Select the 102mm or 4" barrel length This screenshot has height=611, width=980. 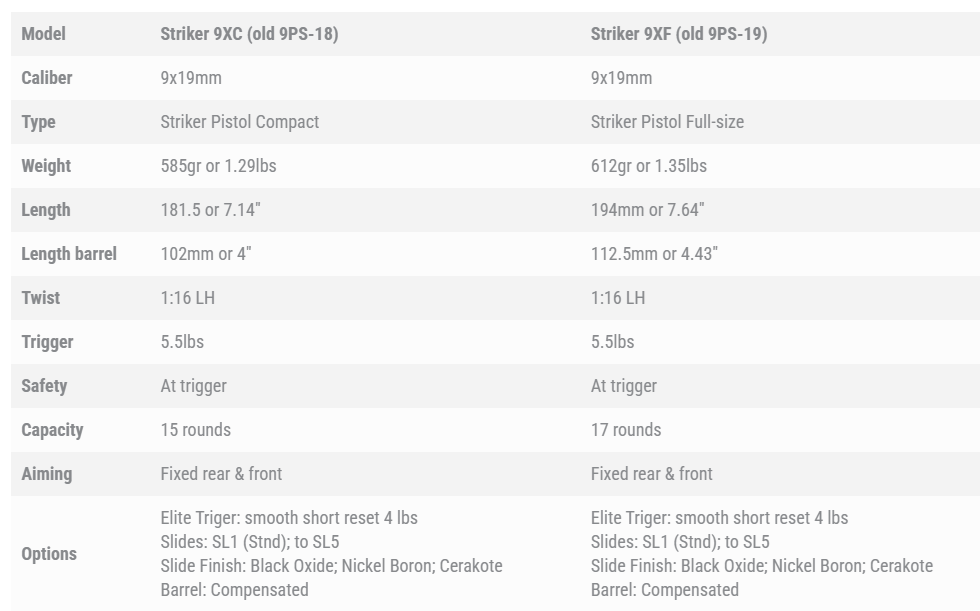pyautogui.click(x=206, y=254)
